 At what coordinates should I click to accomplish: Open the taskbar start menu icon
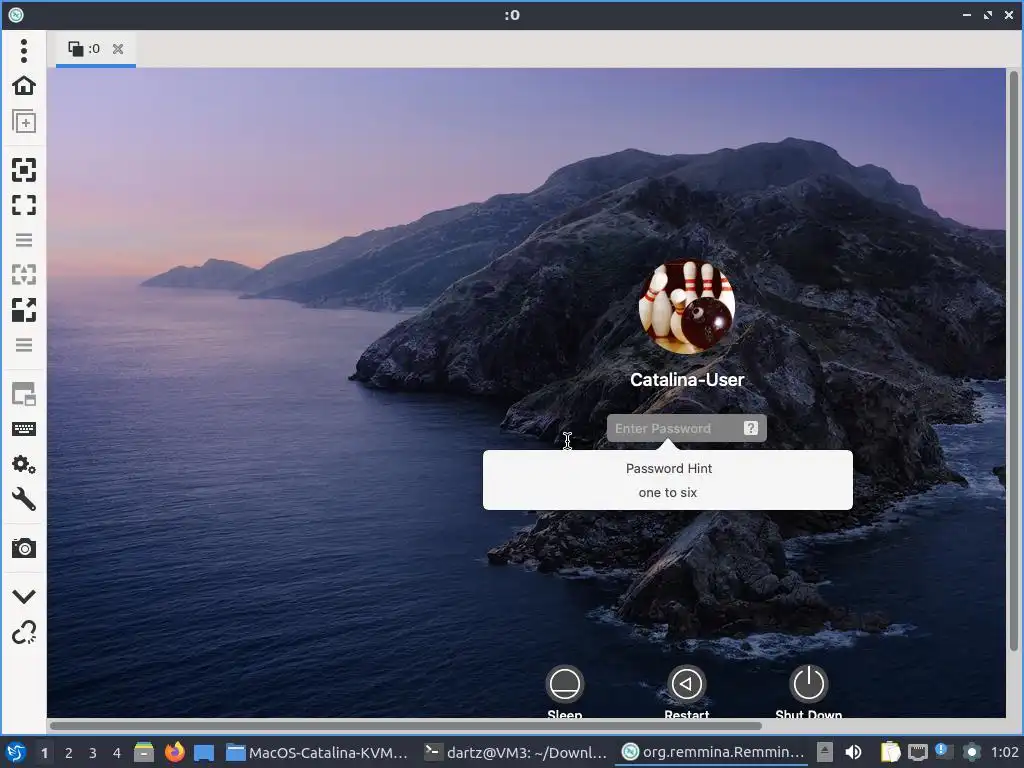16,752
